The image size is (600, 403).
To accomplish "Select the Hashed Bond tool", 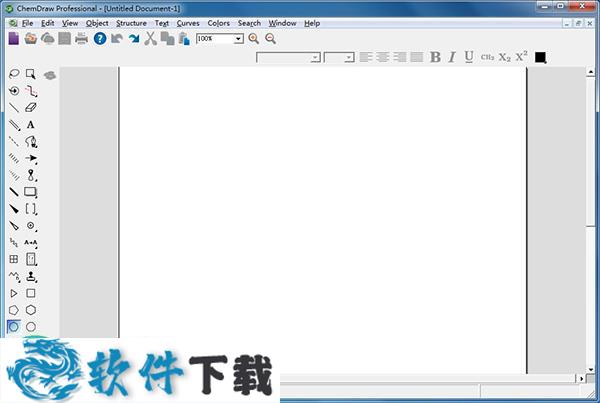I will (x=14, y=158).
